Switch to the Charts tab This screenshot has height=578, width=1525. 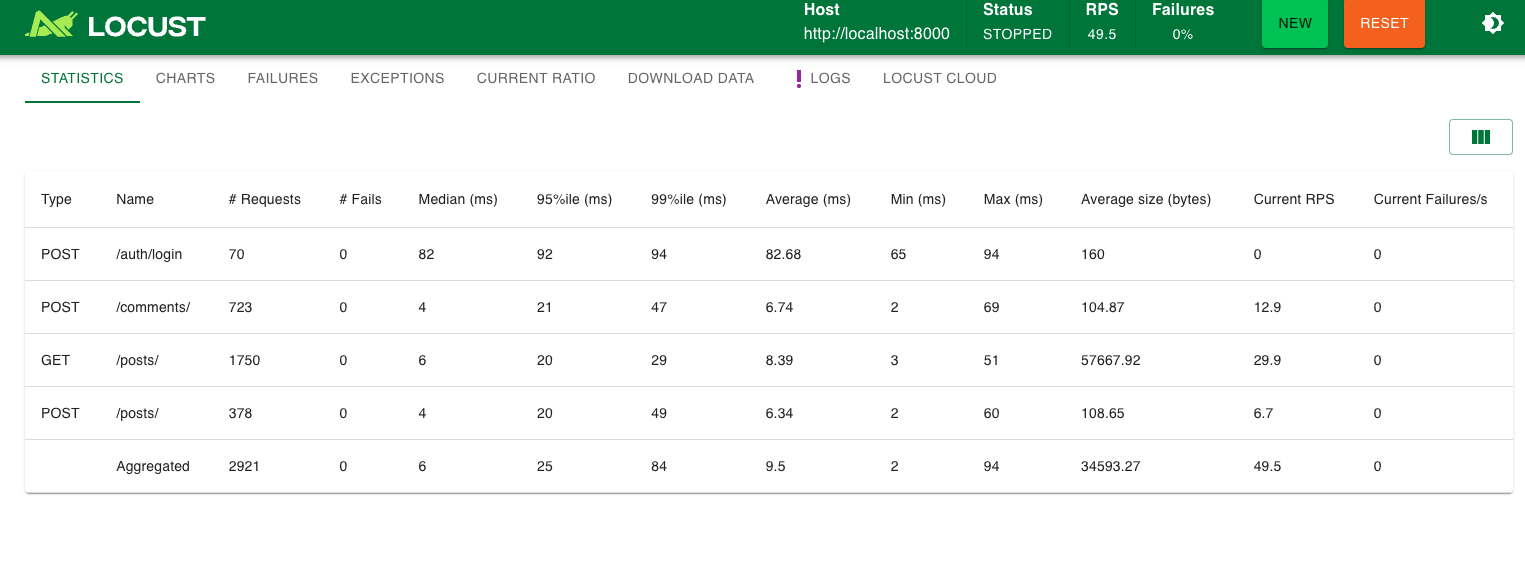point(185,78)
